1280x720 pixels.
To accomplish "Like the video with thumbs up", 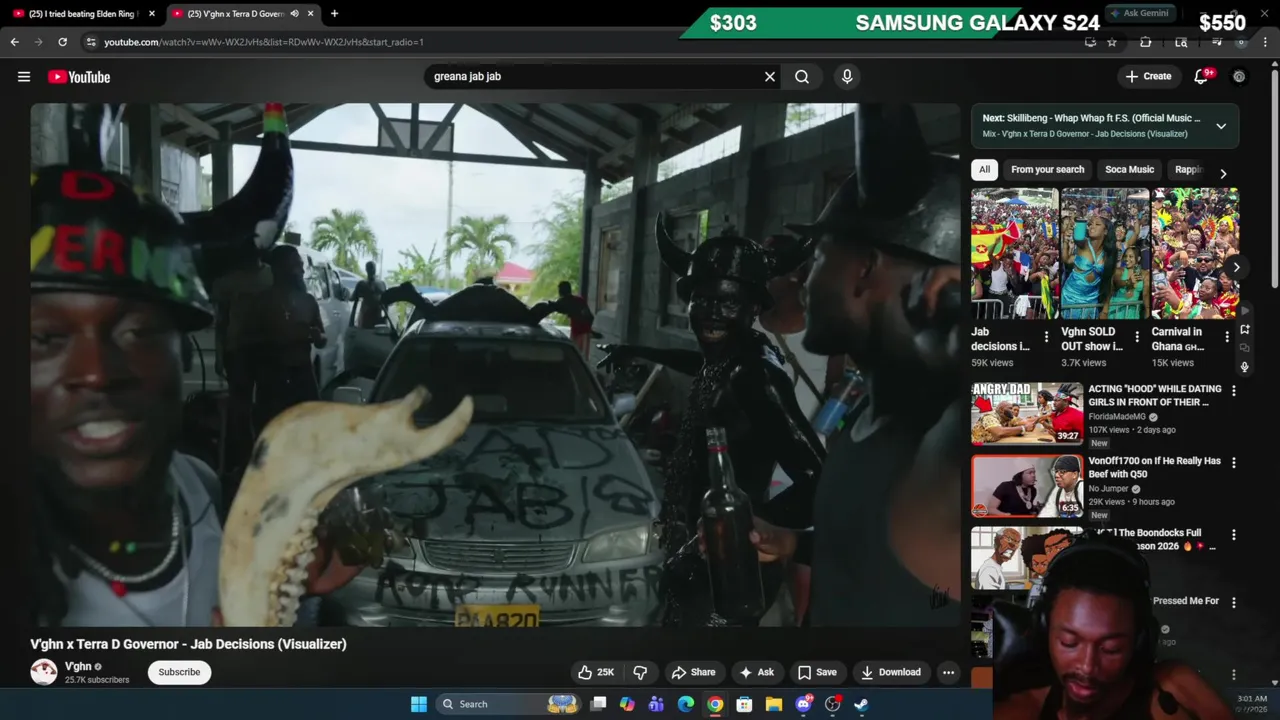I will tap(596, 672).
